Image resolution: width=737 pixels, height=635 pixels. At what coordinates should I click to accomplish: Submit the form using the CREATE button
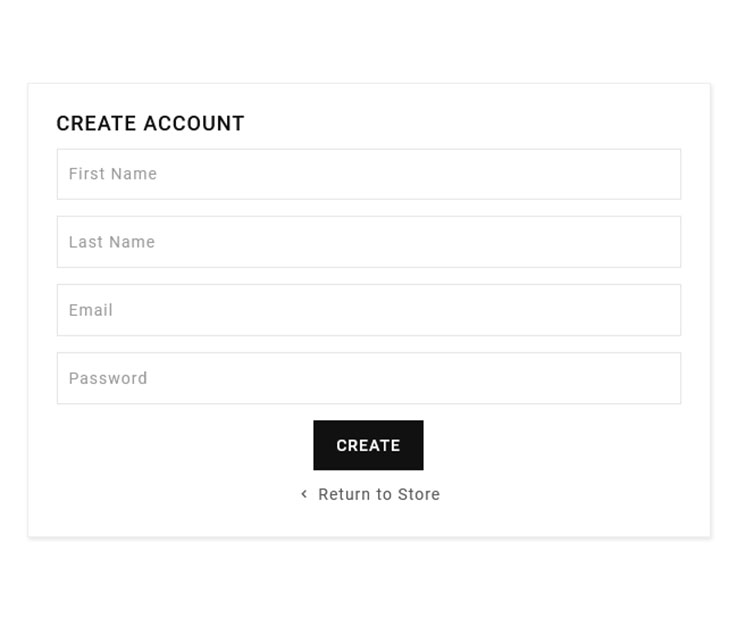coord(368,445)
